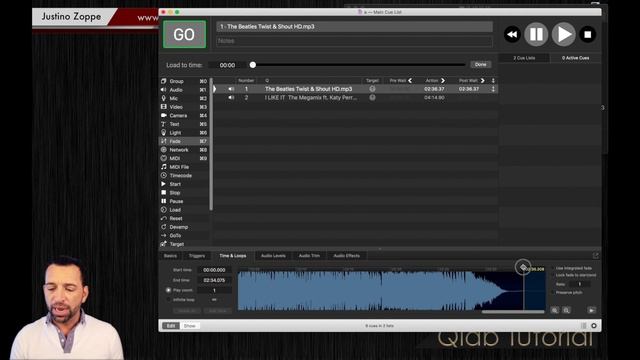Pause all cues with the transport pause button
640x360 pixels.
[x=536, y=34]
